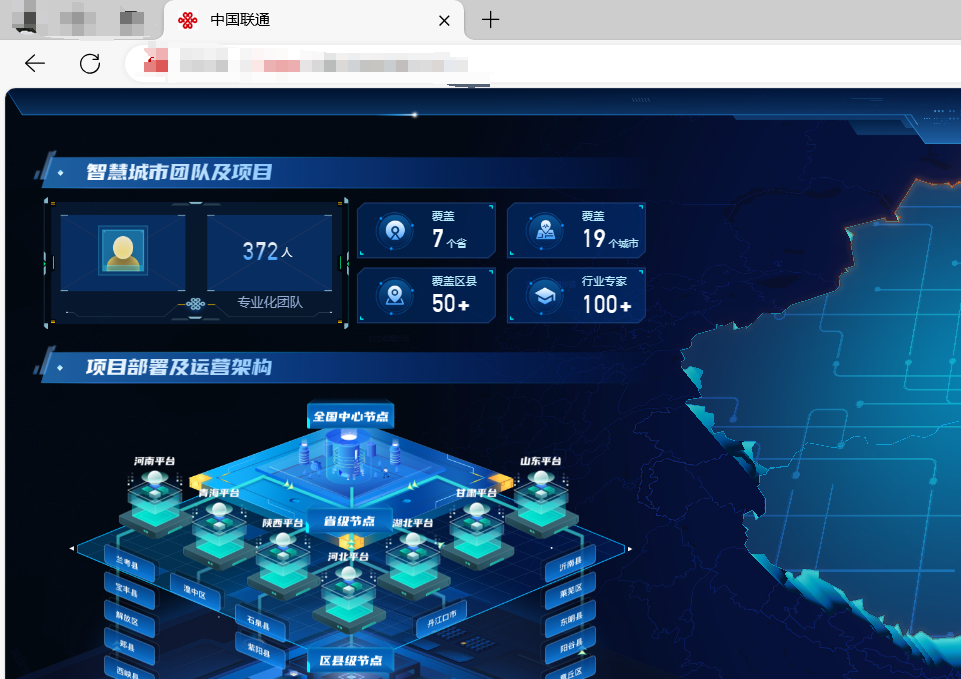
Task: Reload the page with the refresh icon
Action: point(90,63)
